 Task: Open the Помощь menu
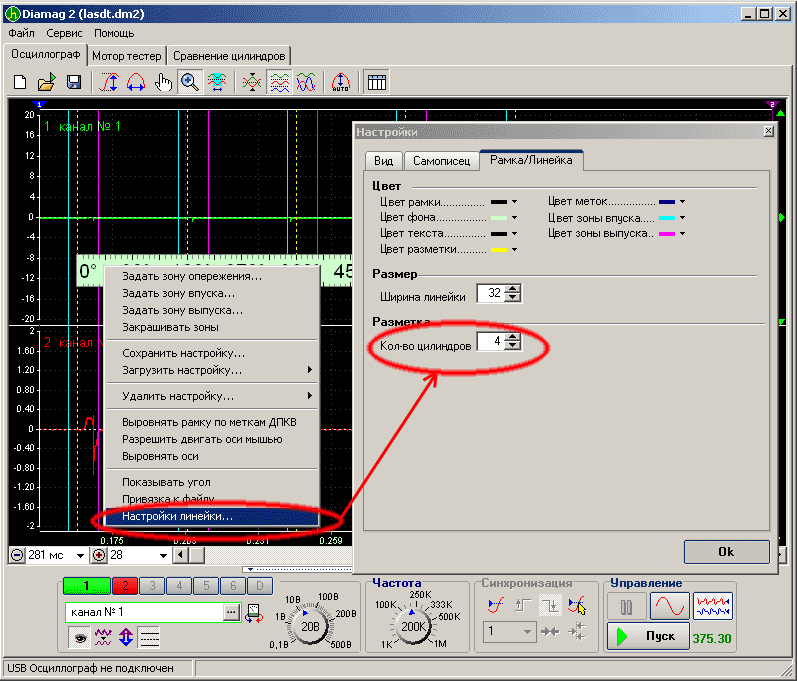click(x=114, y=34)
